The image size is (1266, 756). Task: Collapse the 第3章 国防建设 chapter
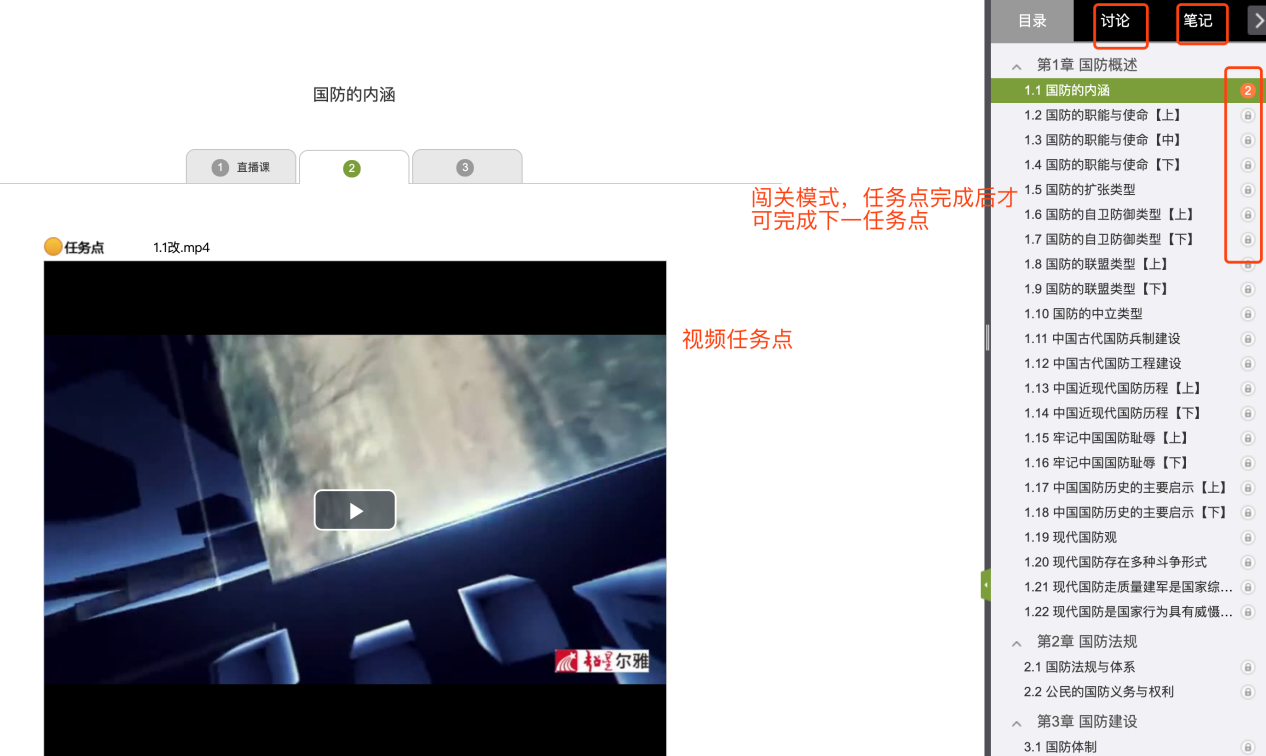(x=1016, y=722)
